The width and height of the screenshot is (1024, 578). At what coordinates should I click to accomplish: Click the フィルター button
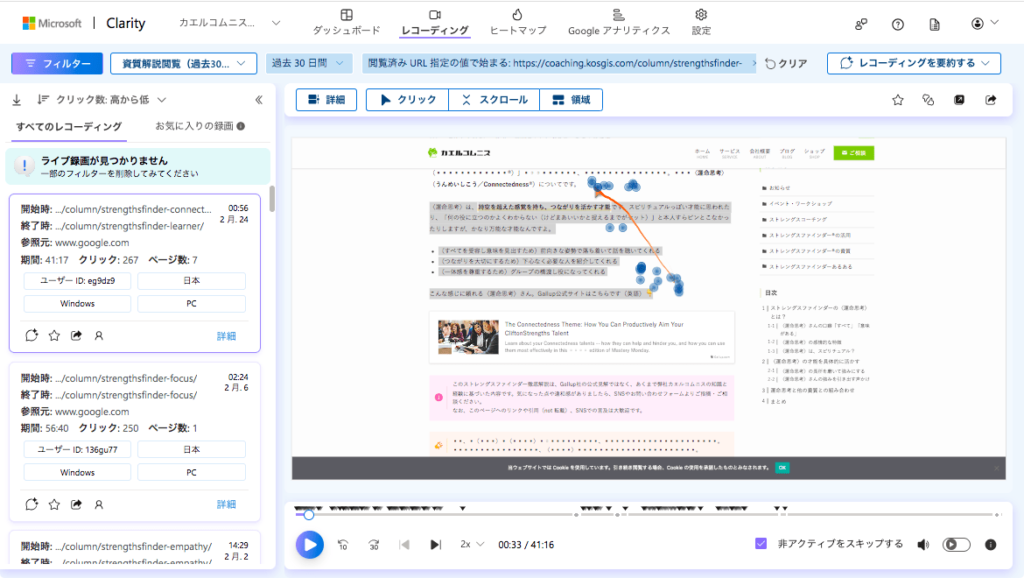click(57, 63)
